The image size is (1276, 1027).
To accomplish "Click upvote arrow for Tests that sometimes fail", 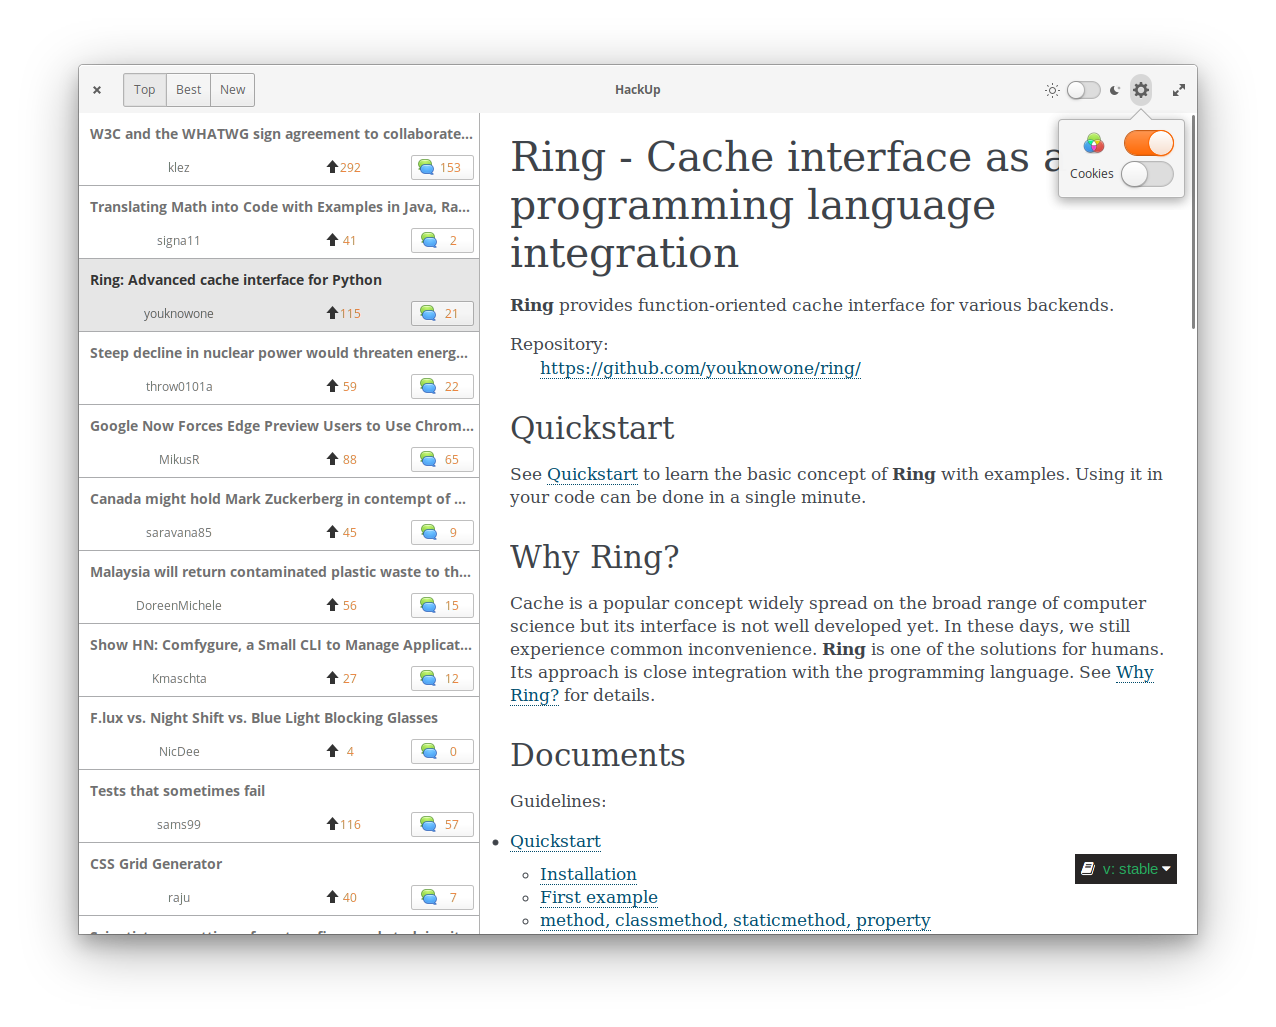I will [332, 824].
